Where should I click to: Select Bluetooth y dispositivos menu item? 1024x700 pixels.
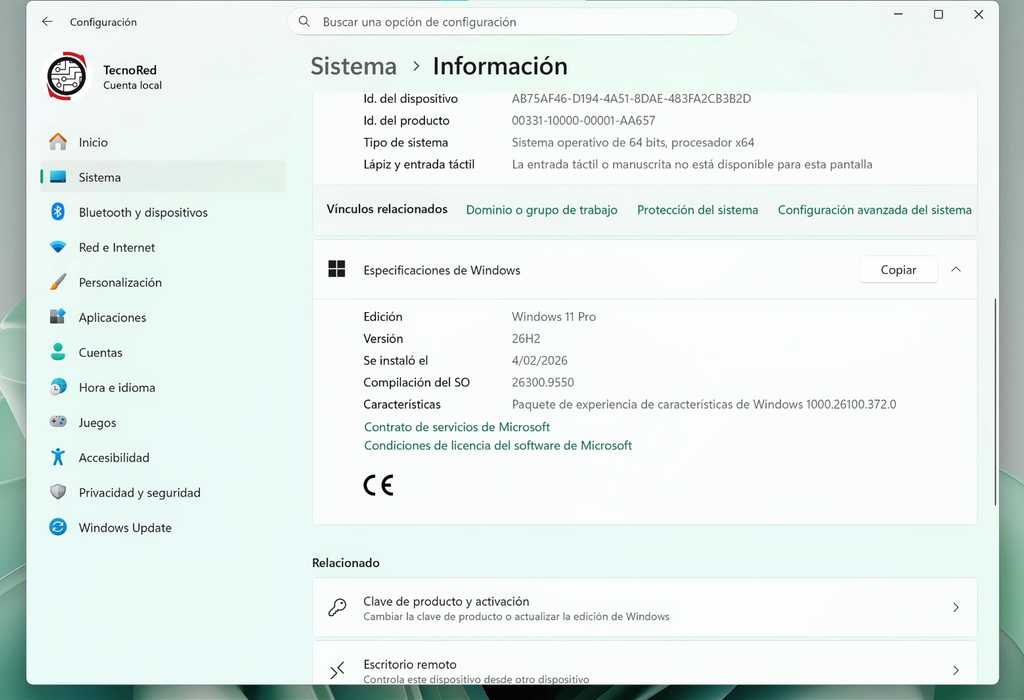coord(163,212)
